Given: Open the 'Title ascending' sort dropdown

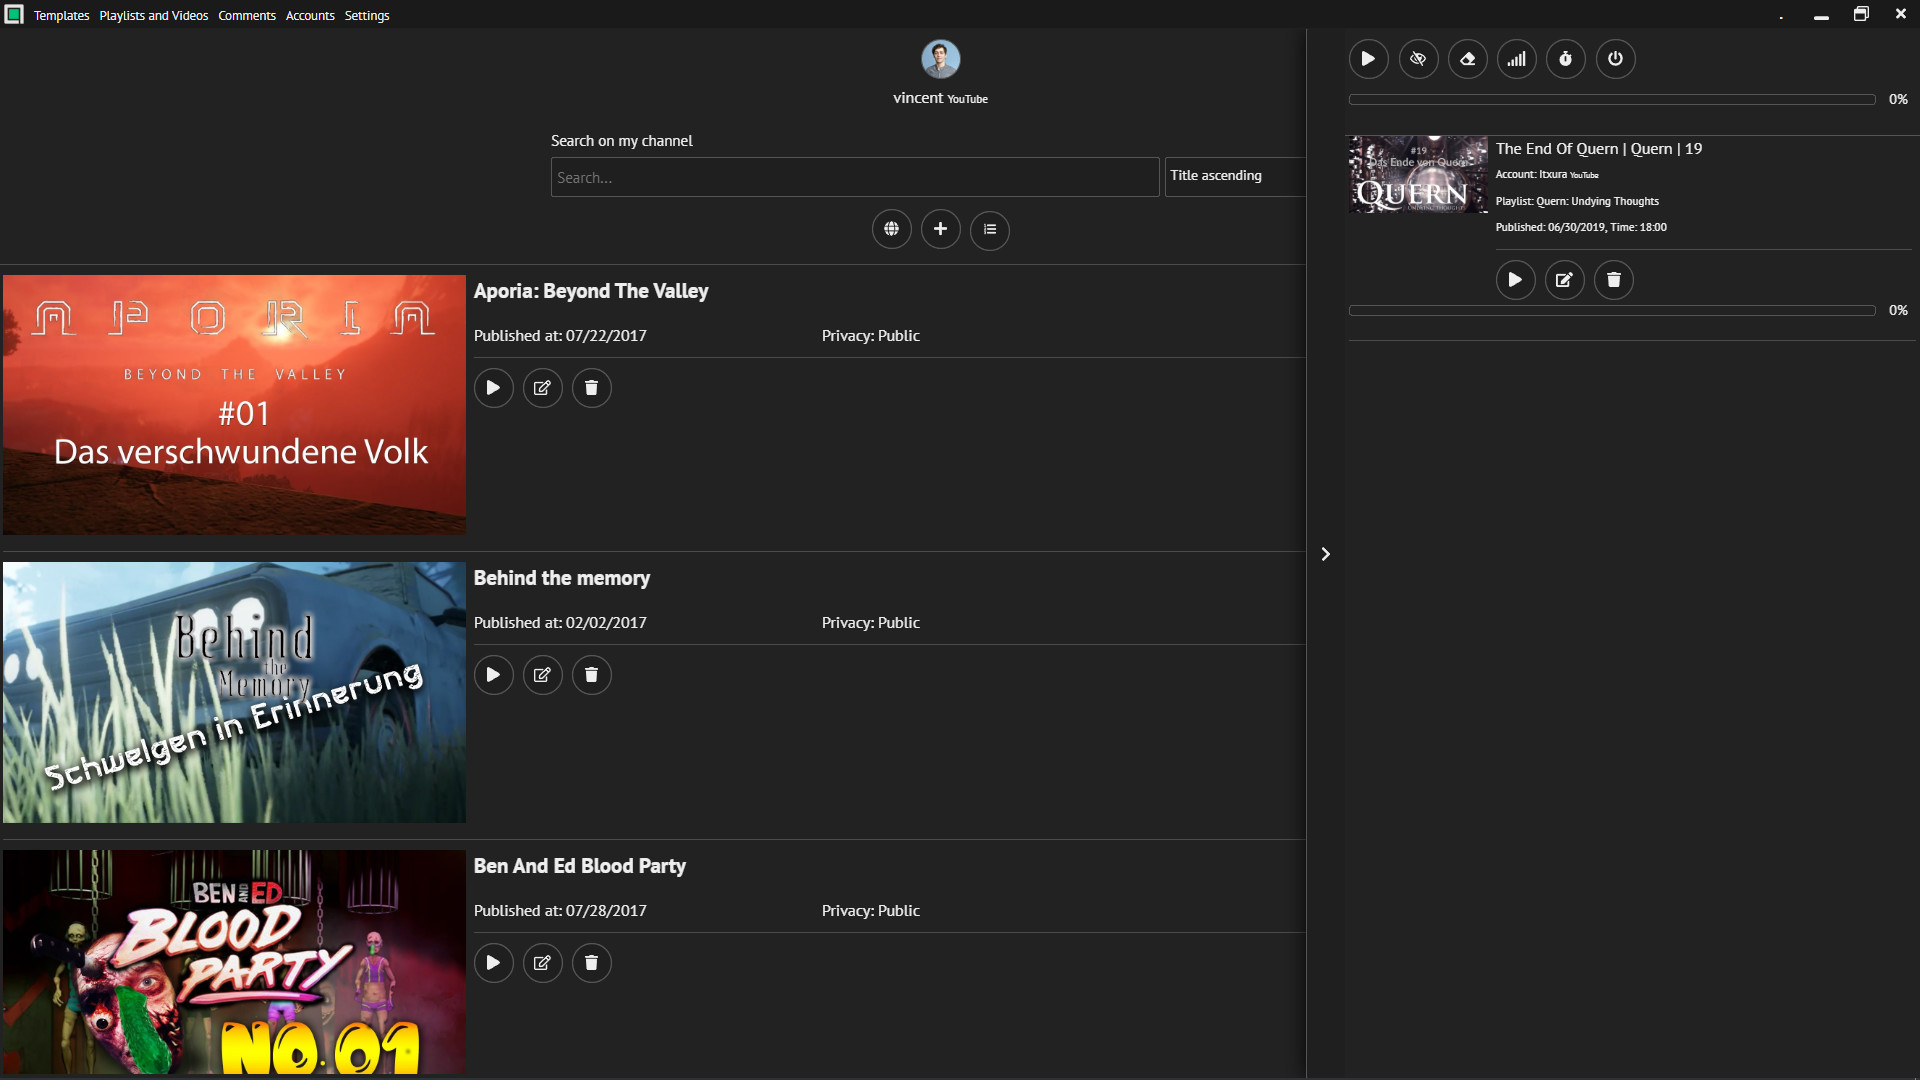Looking at the screenshot, I should [x=1235, y=176].
